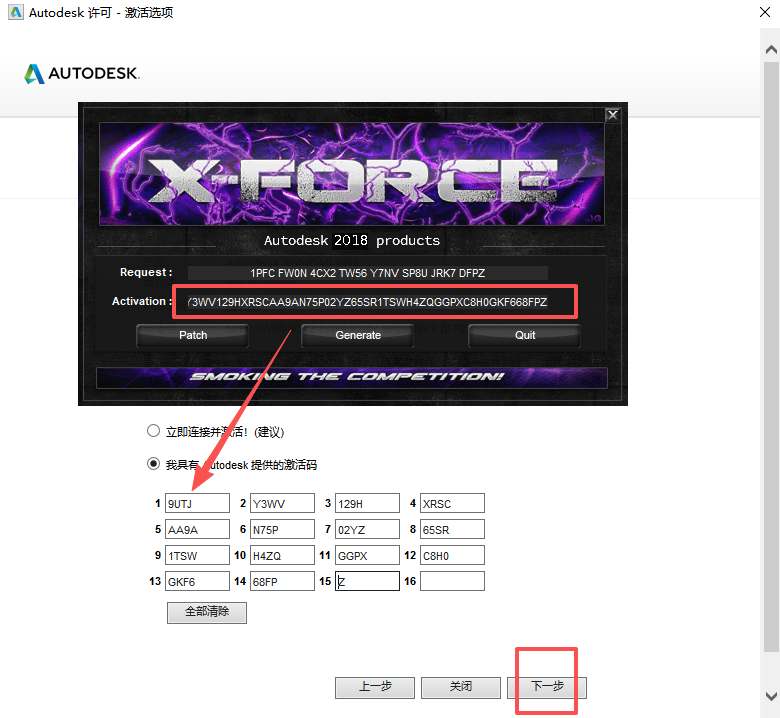Click the Quit button
The image size is (780, 718).
tap(525, 335)
